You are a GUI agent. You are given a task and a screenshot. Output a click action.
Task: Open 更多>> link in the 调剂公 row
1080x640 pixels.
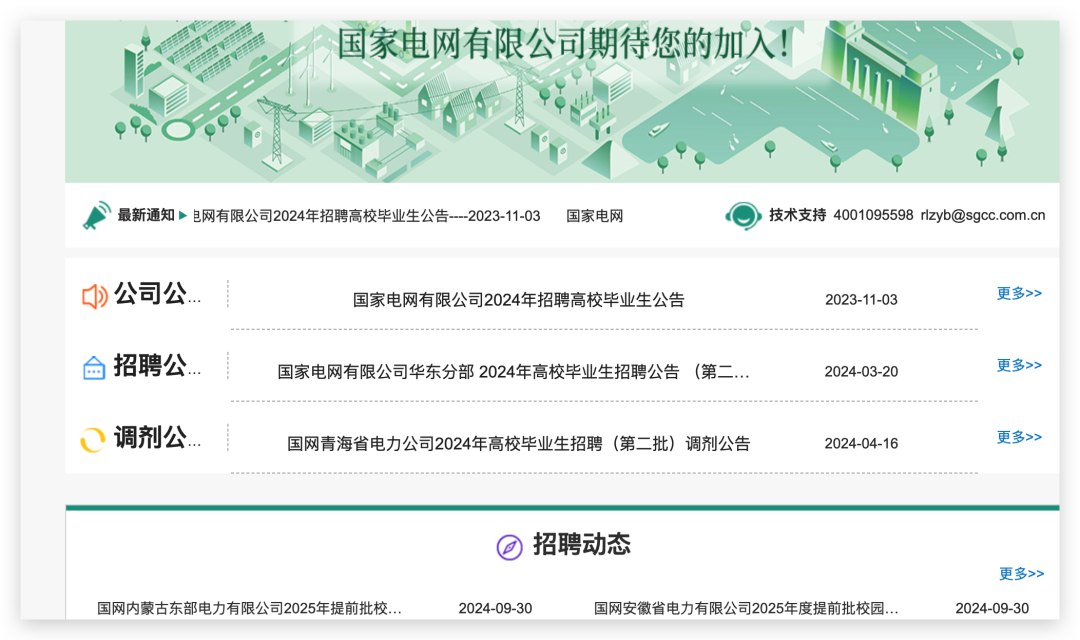pyautogui.click(x=1019, y=437)
